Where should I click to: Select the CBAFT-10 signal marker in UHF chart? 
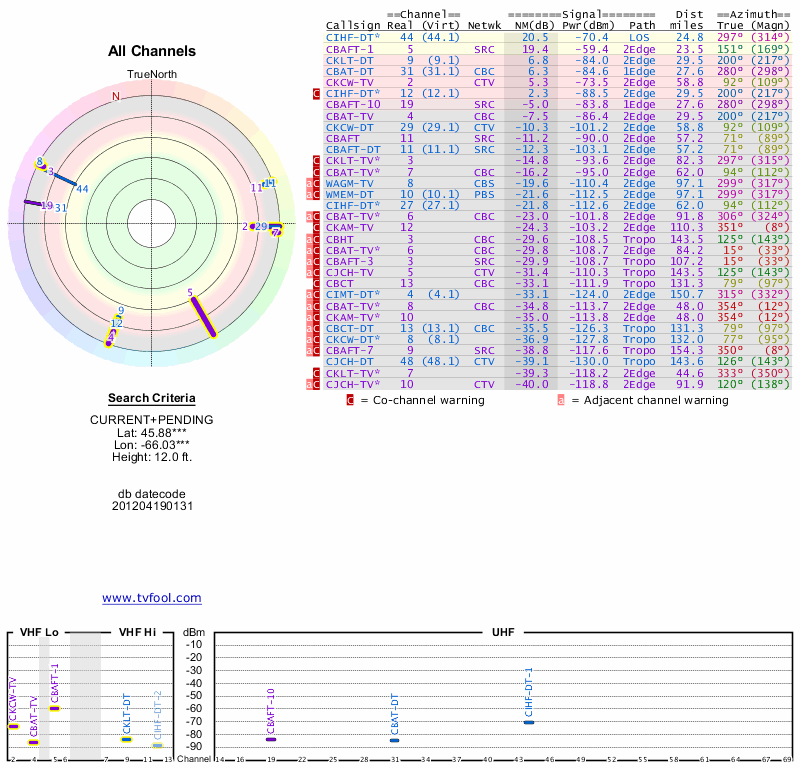click(x=271, y=739)
